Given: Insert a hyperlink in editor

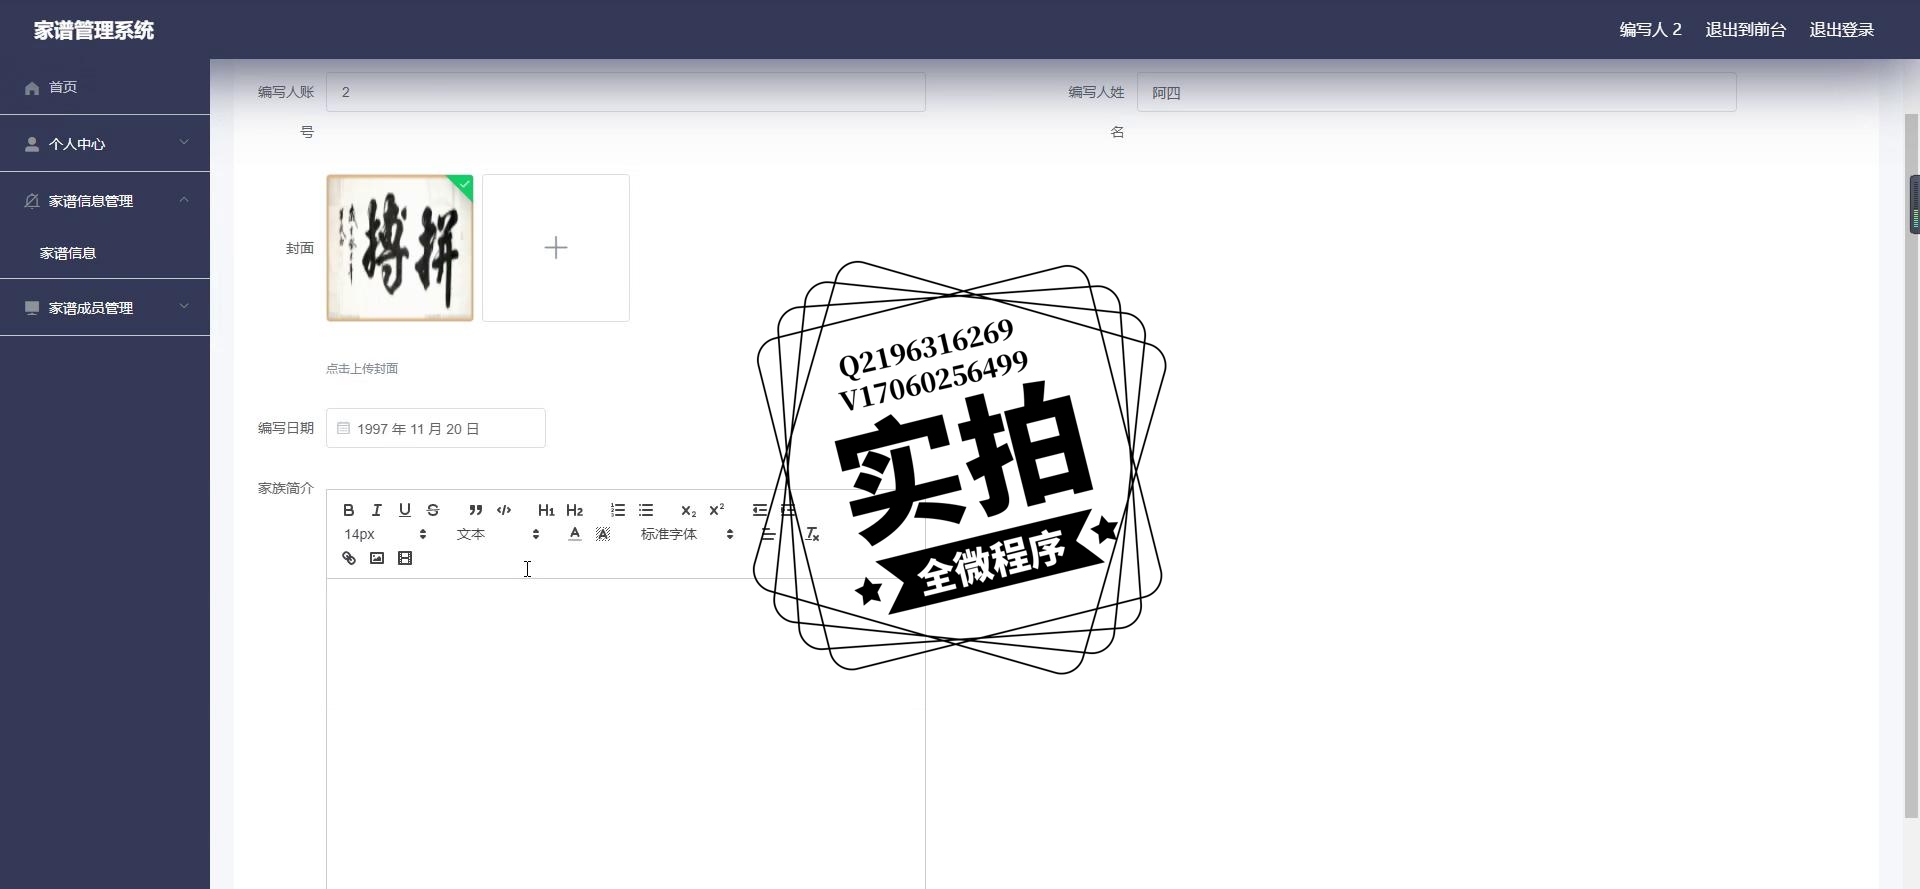Looking at the screenshot, I should pyautogui.click(x=349, y=558).
